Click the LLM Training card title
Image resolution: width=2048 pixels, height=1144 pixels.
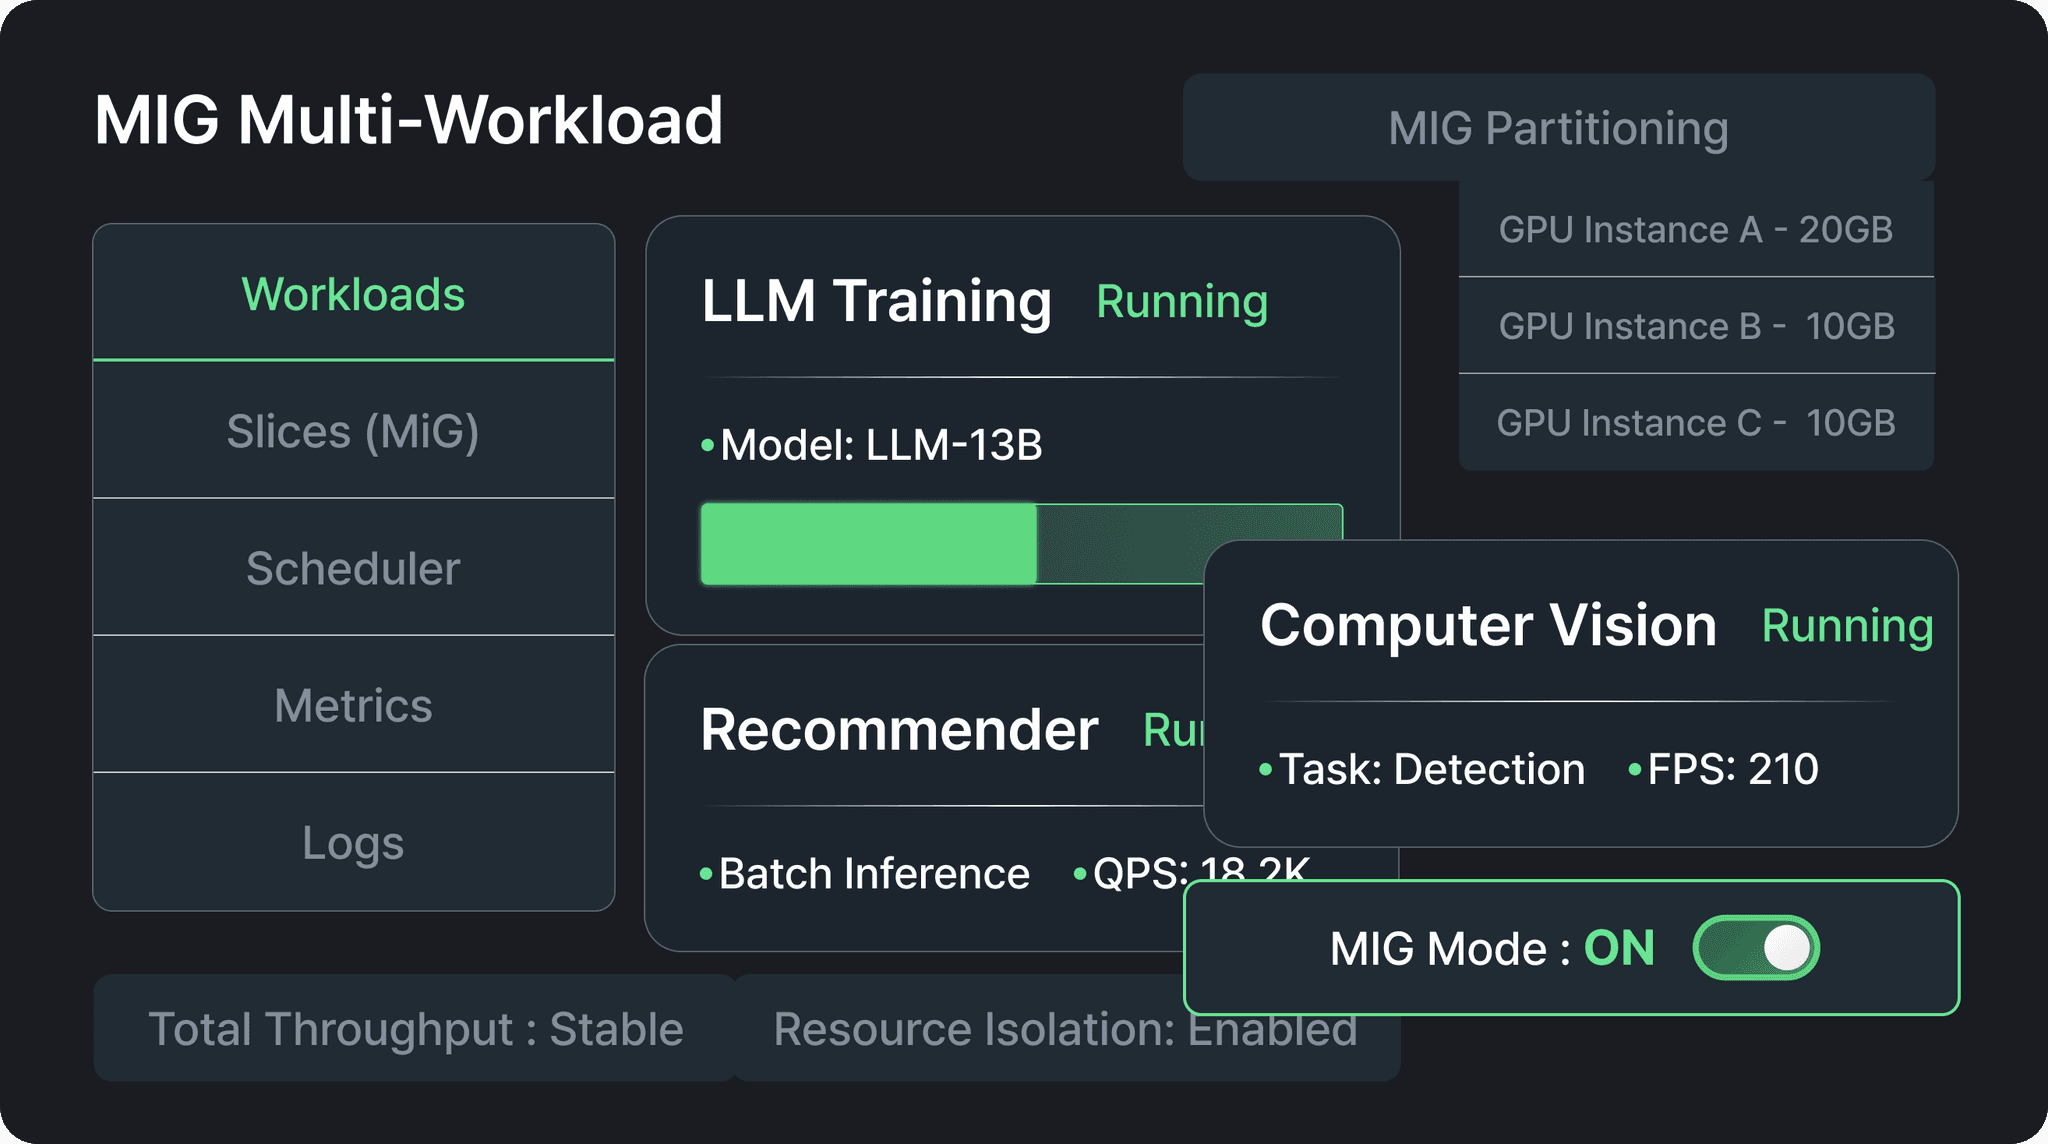876,301
